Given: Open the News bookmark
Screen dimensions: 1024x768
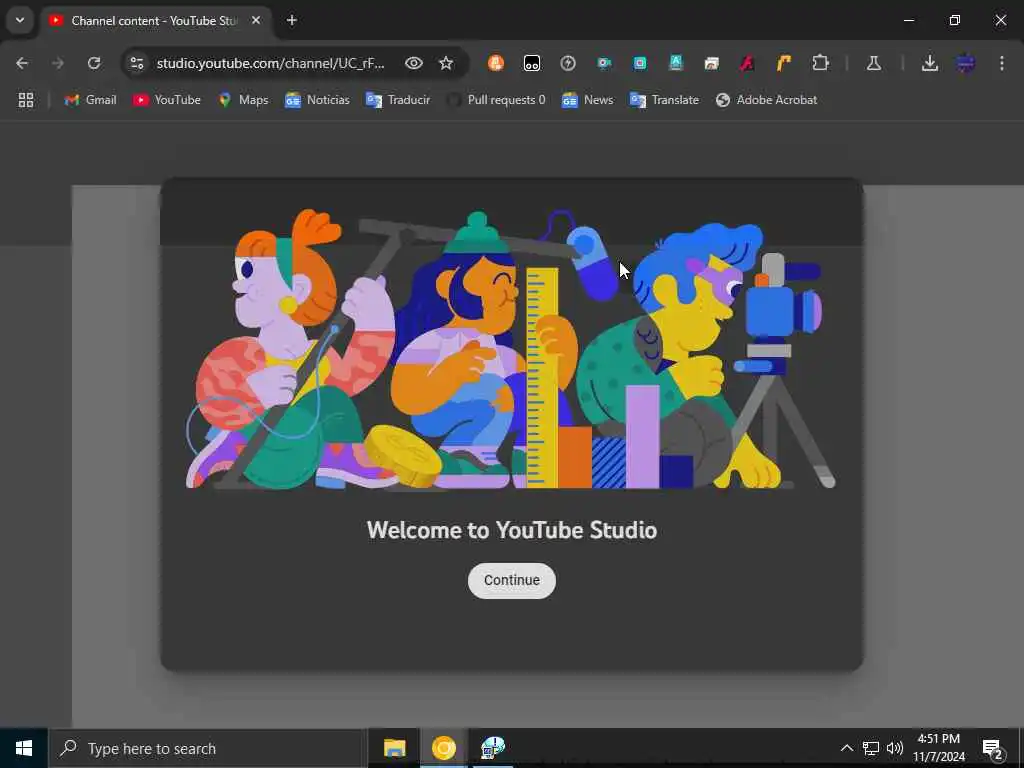Looking at the screenshot, I should (588, 100).
